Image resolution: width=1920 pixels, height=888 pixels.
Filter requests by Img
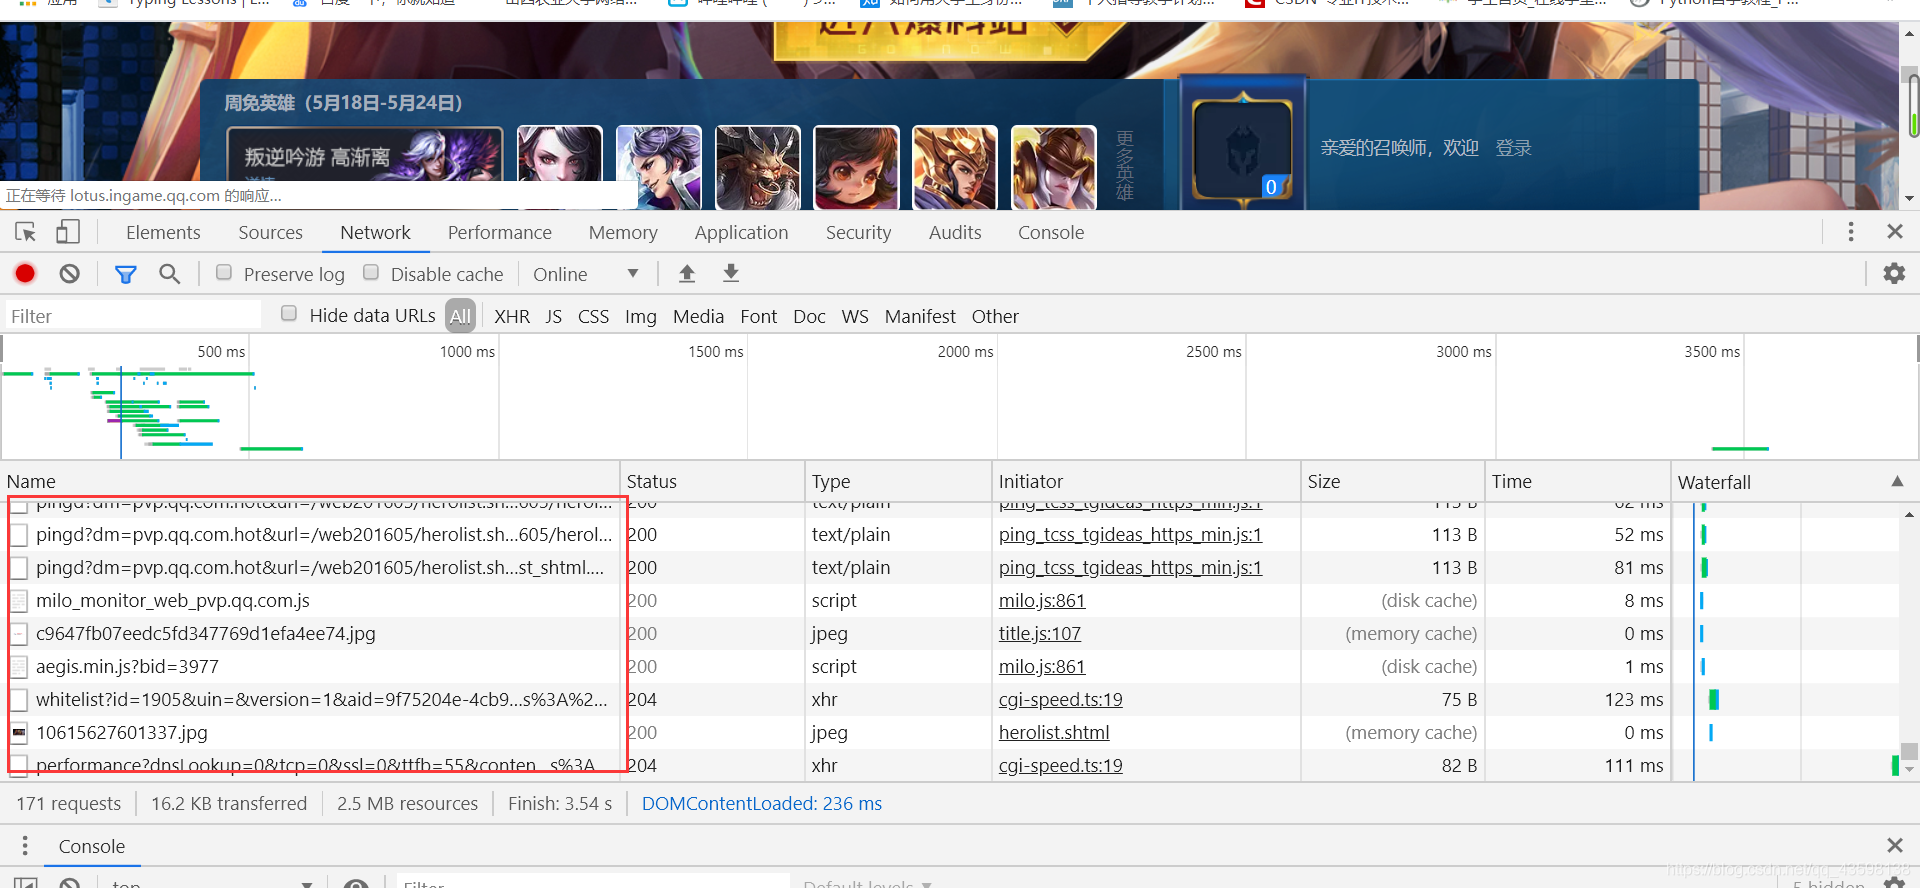(x=641, y=316)
